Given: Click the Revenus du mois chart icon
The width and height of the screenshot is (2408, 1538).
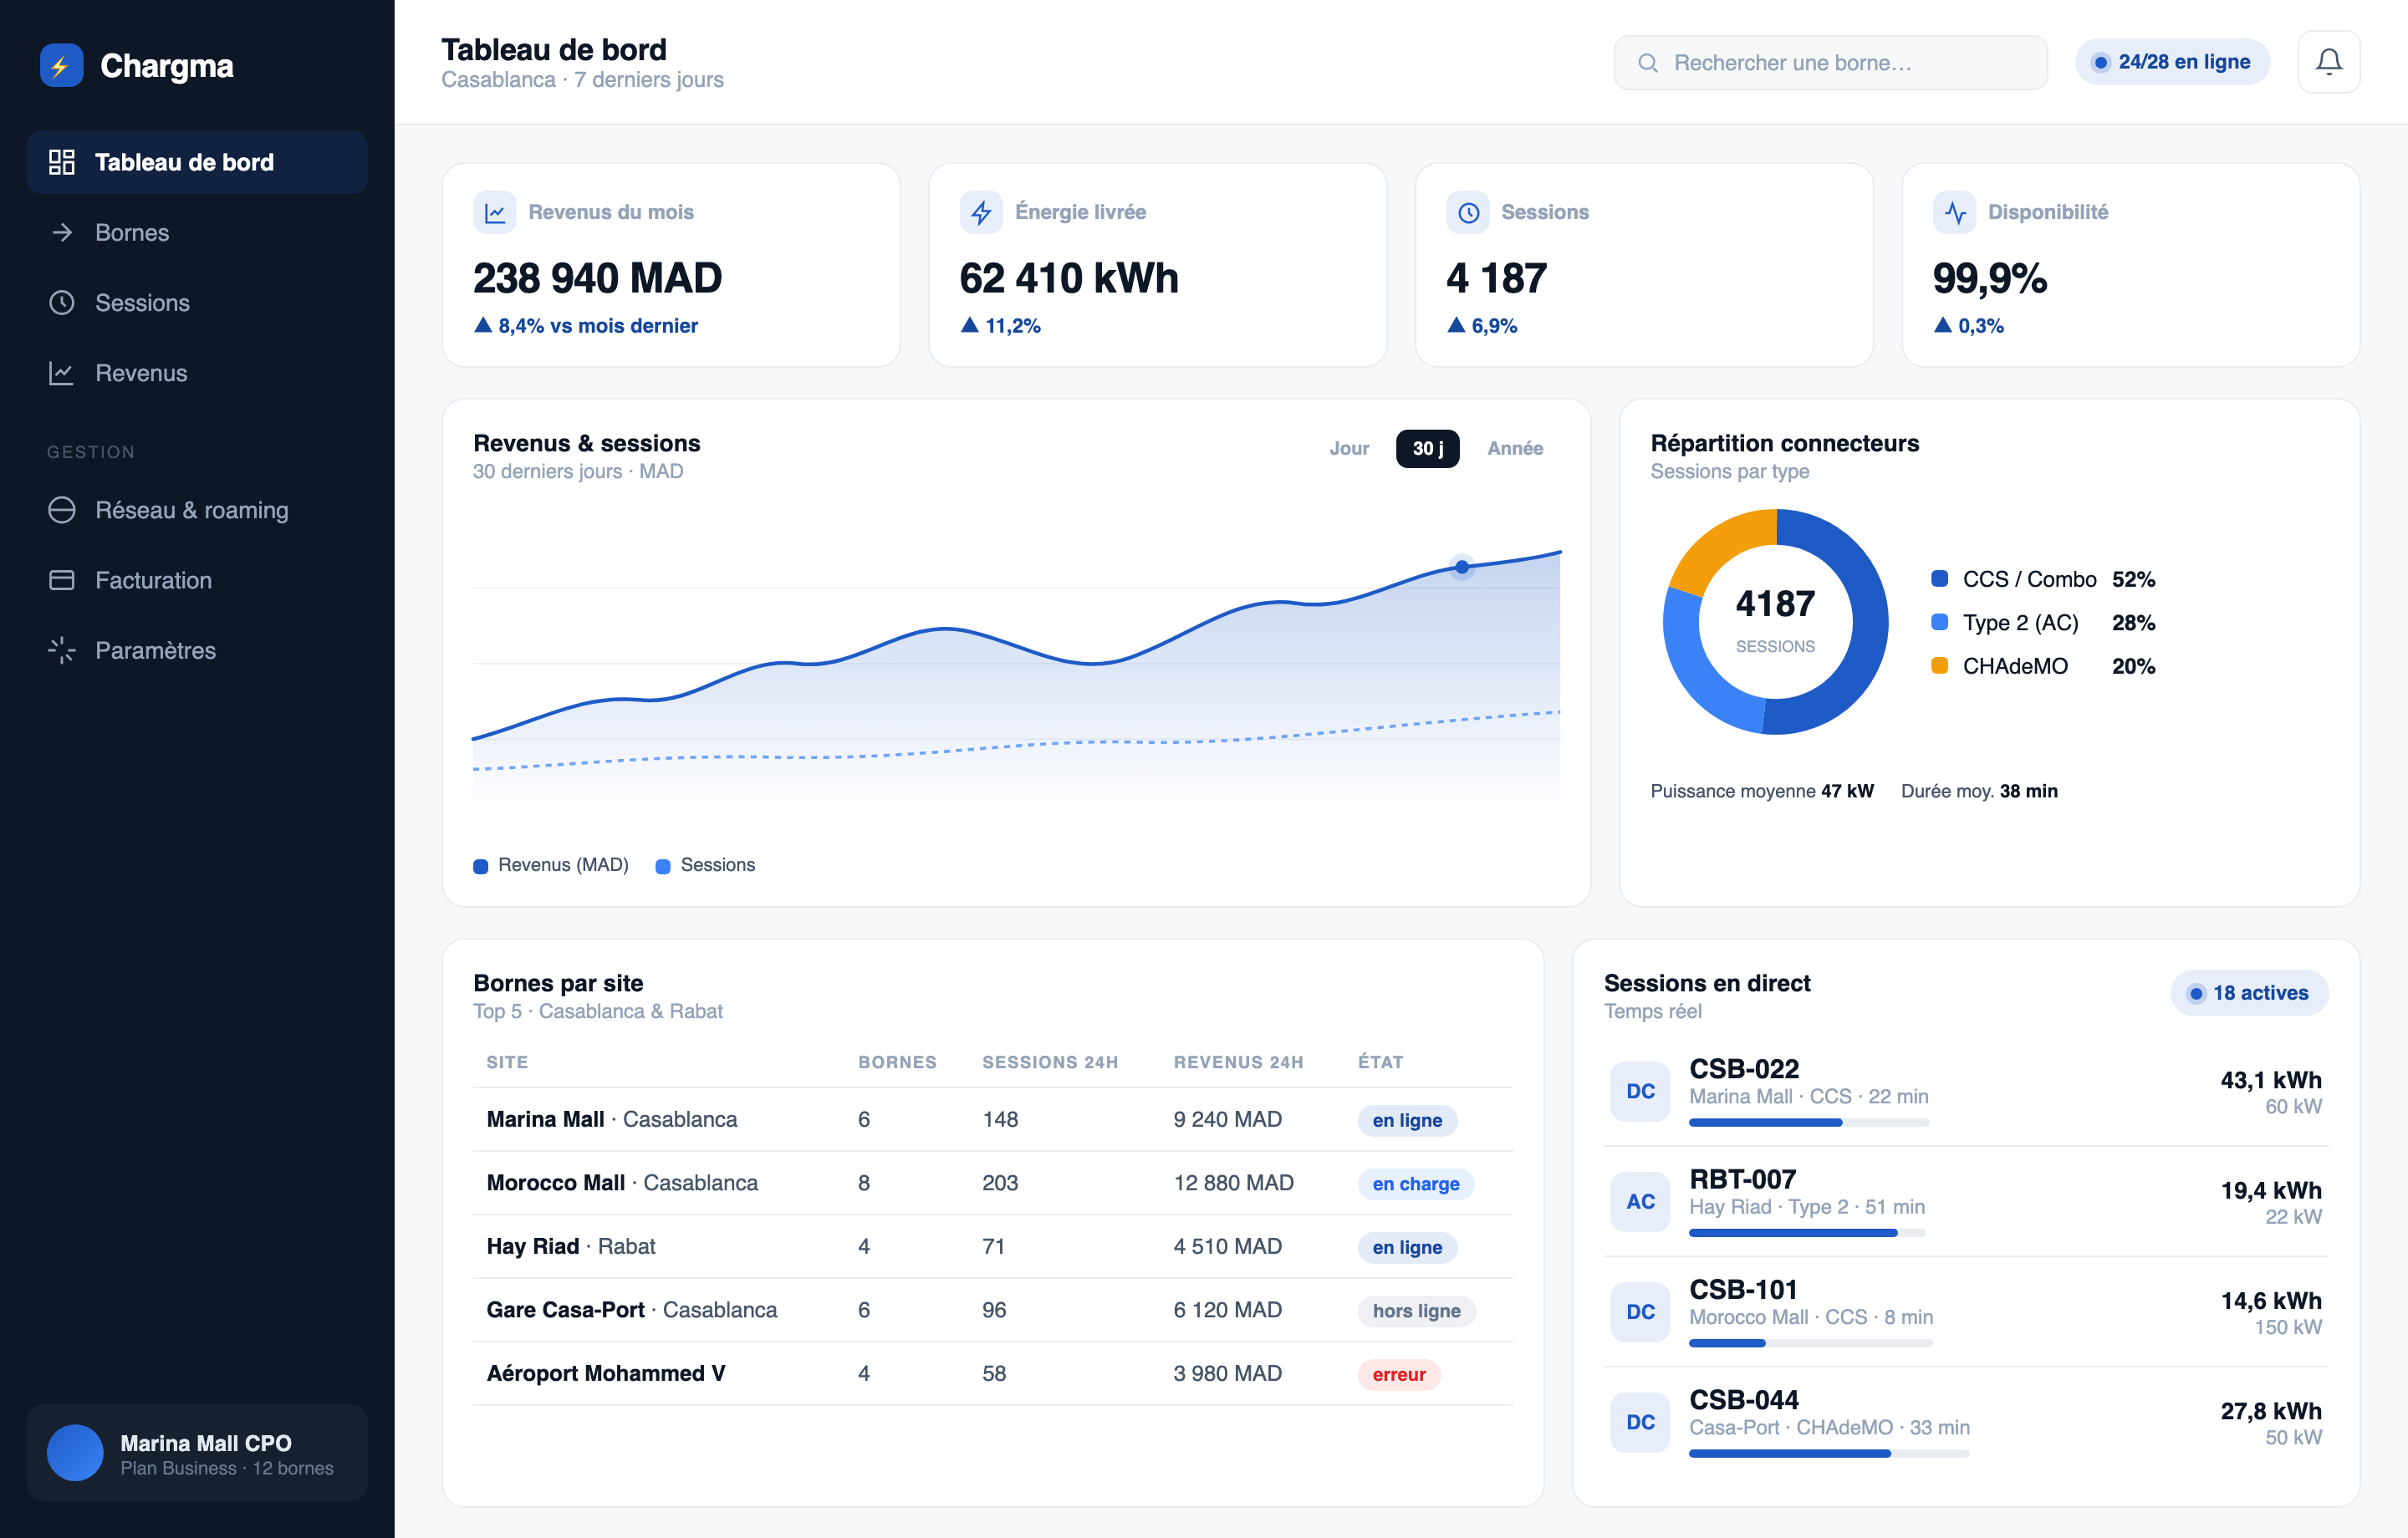Looking at the screenshot, I should coord(495,212).
